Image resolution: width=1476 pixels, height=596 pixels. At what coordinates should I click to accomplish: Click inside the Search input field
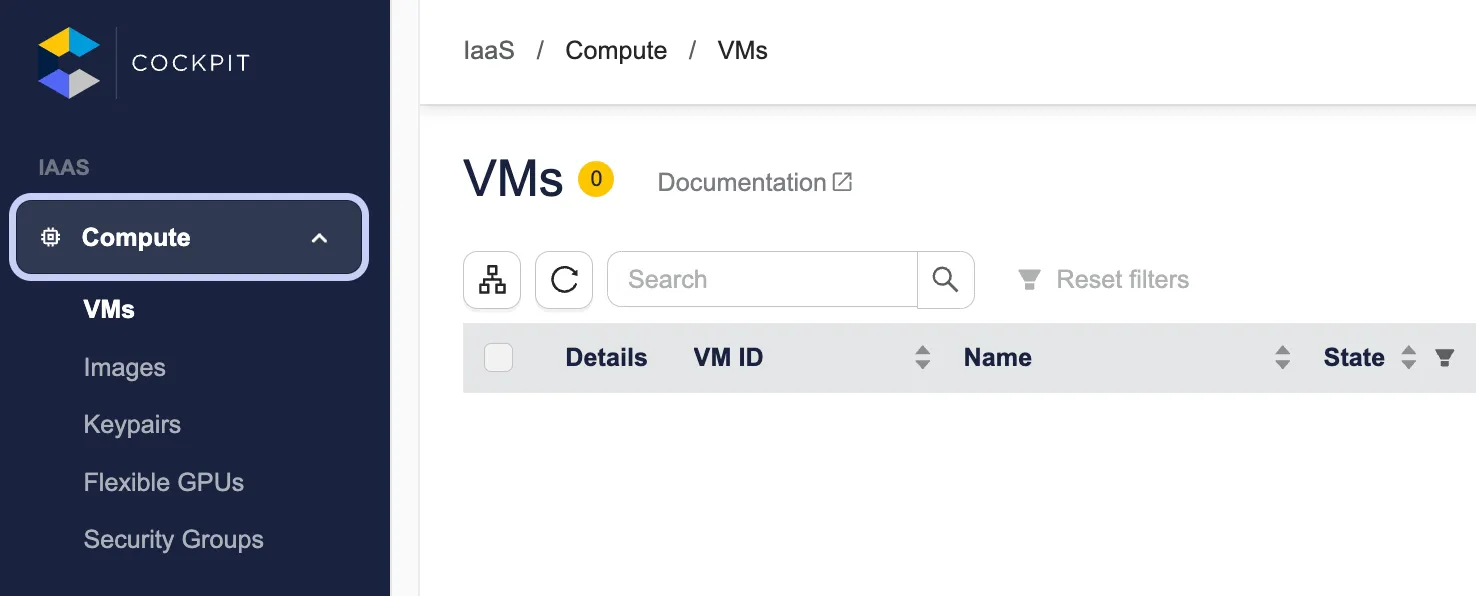760,280
